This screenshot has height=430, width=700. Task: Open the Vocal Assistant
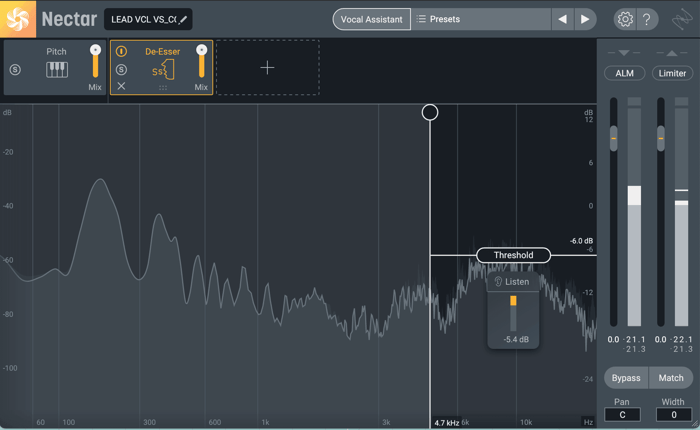371,20
